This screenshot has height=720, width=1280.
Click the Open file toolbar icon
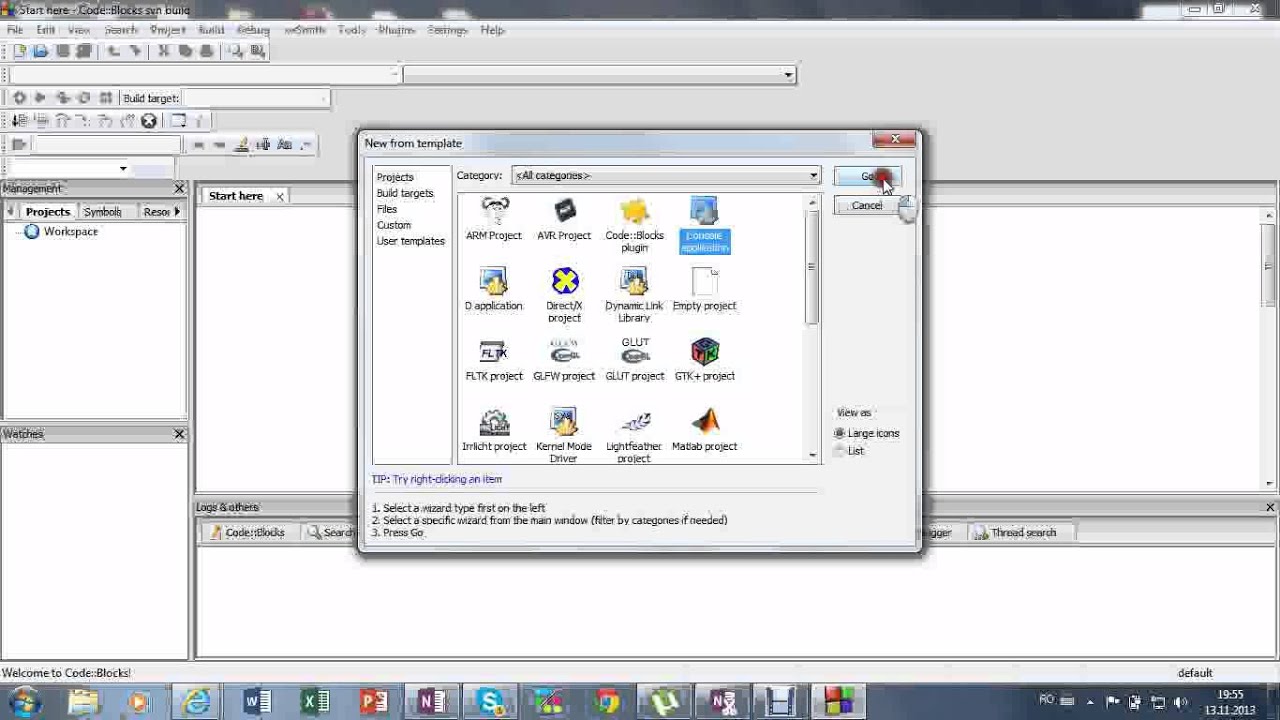(x=41, y=51)
